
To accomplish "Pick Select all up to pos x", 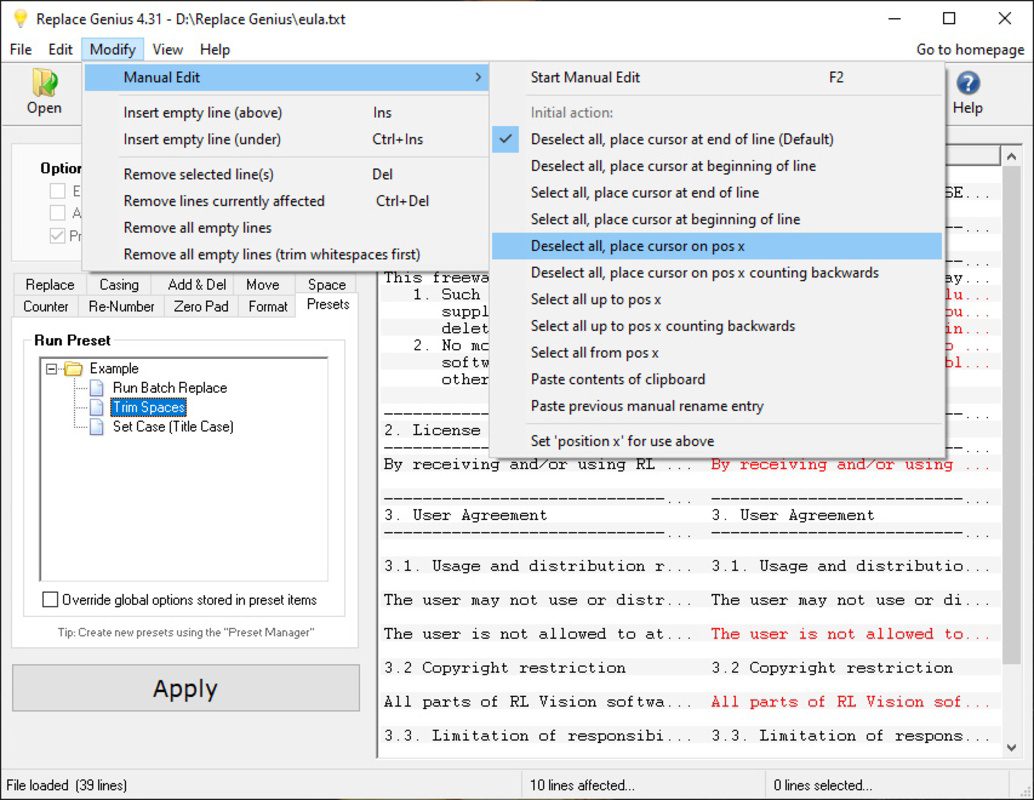I will [716, 299].
